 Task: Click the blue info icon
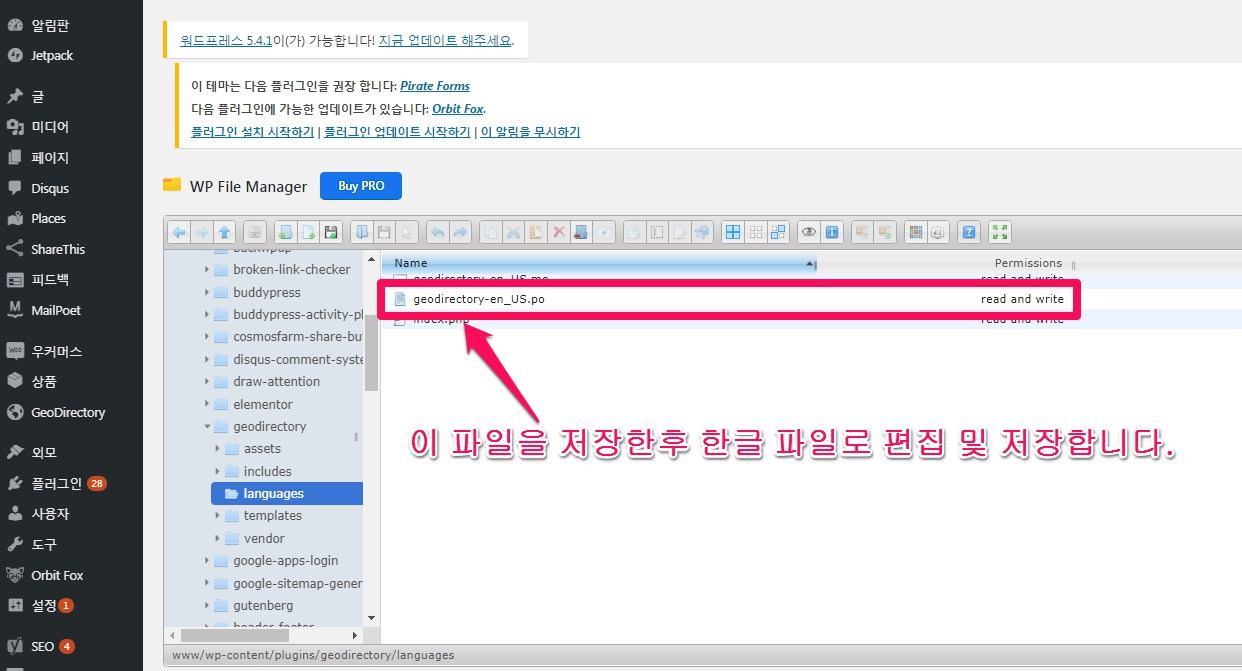coord(832,232)
